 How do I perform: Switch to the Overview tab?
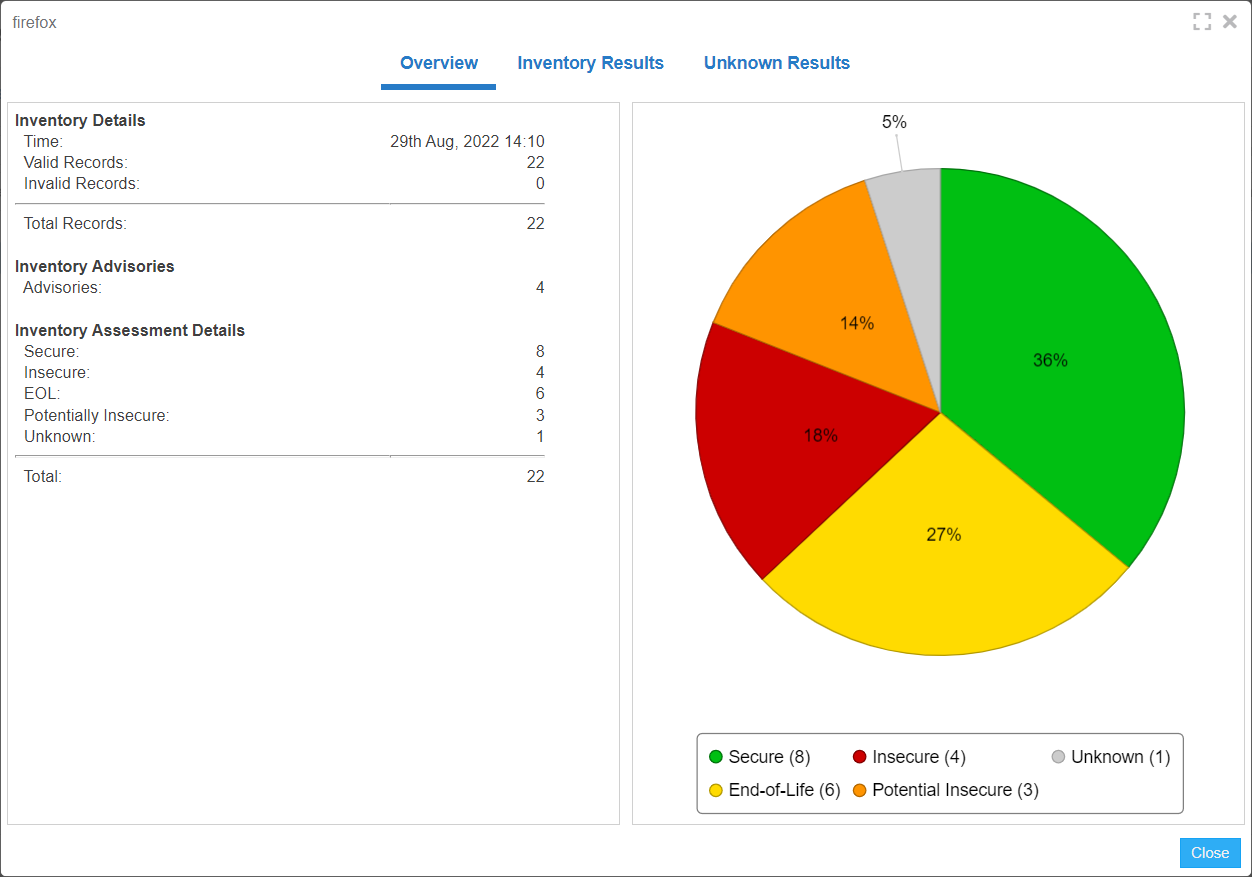pyautogui.click(x=439, y=63)
